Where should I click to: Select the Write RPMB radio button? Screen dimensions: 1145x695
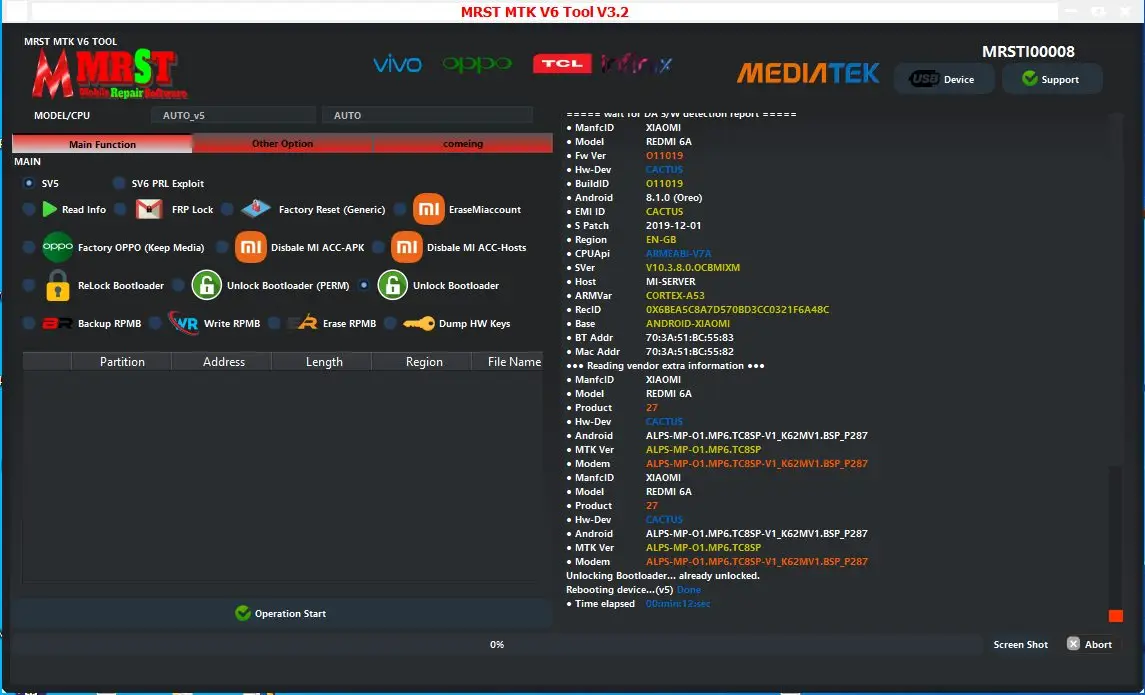(155, 323)
